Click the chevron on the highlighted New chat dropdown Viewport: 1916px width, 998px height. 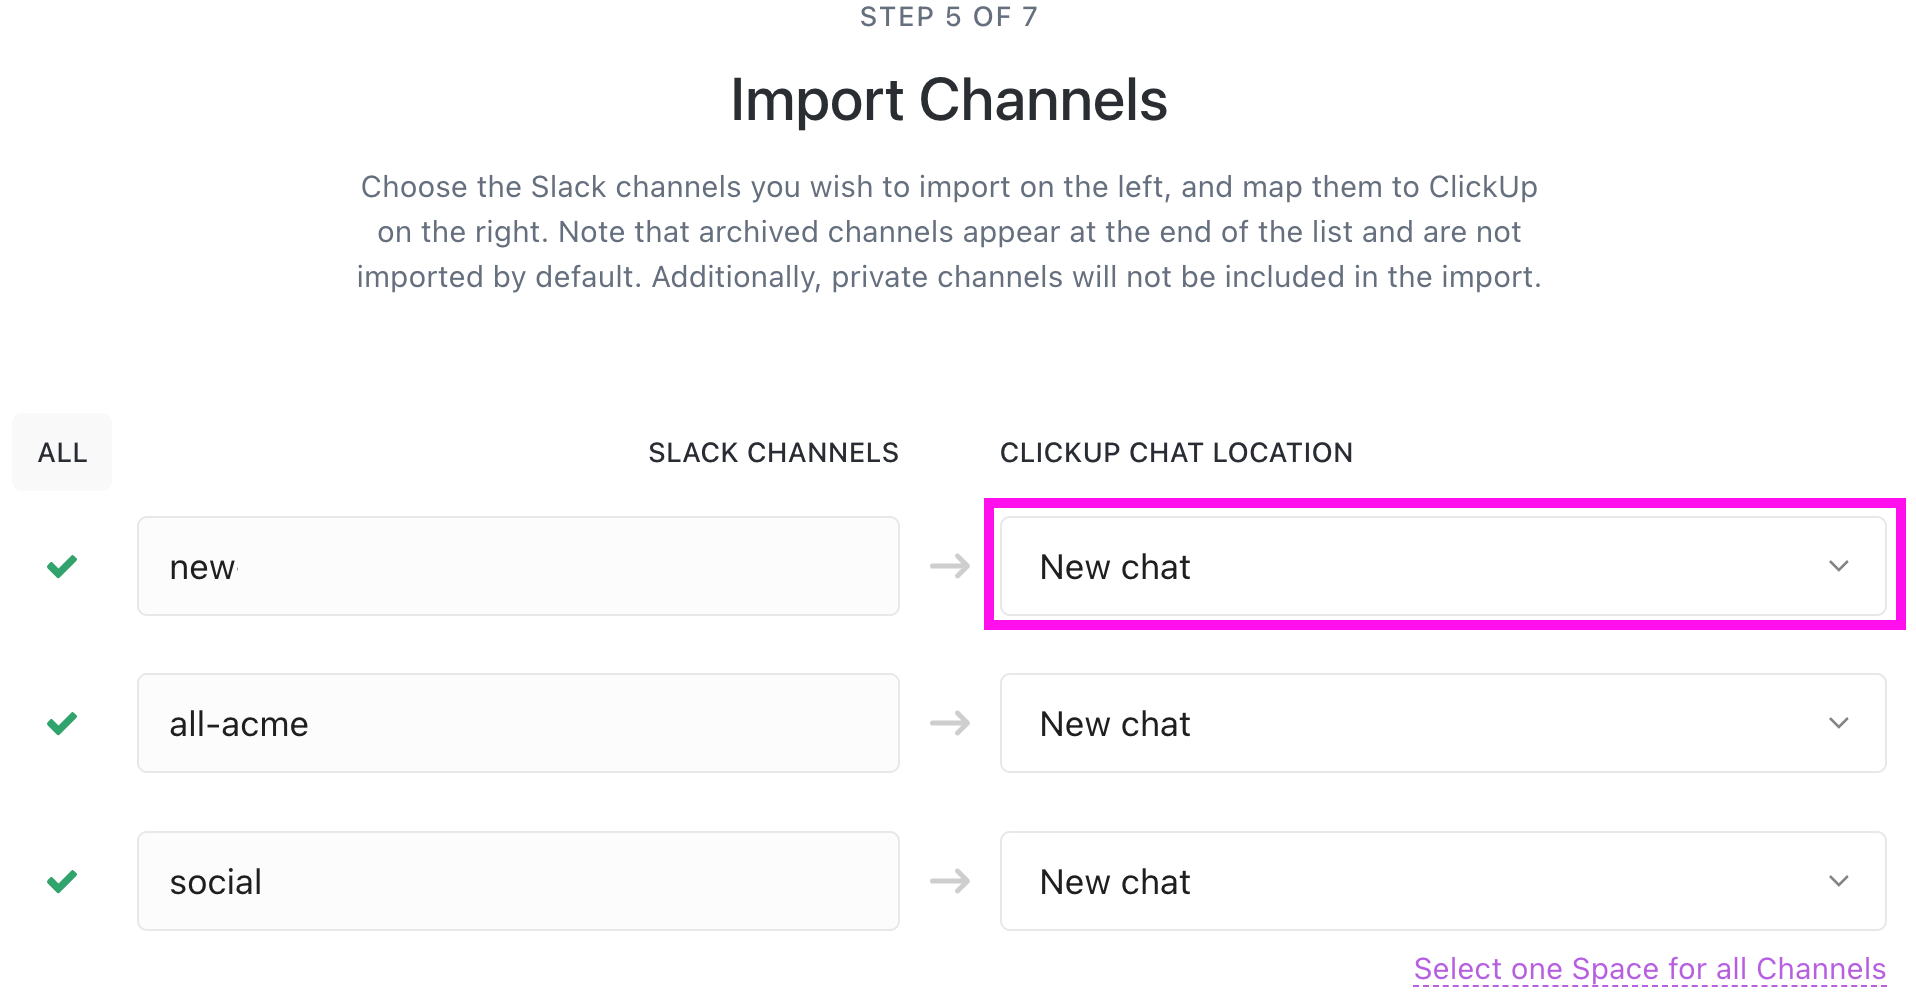1838,566
